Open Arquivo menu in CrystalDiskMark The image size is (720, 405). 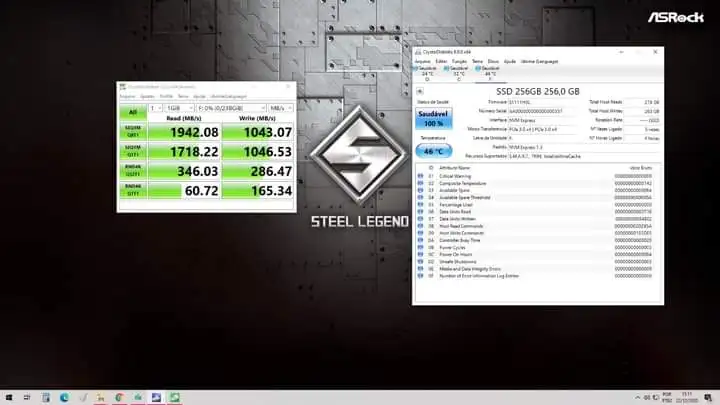pyautogui.click(x=127, y=96)
